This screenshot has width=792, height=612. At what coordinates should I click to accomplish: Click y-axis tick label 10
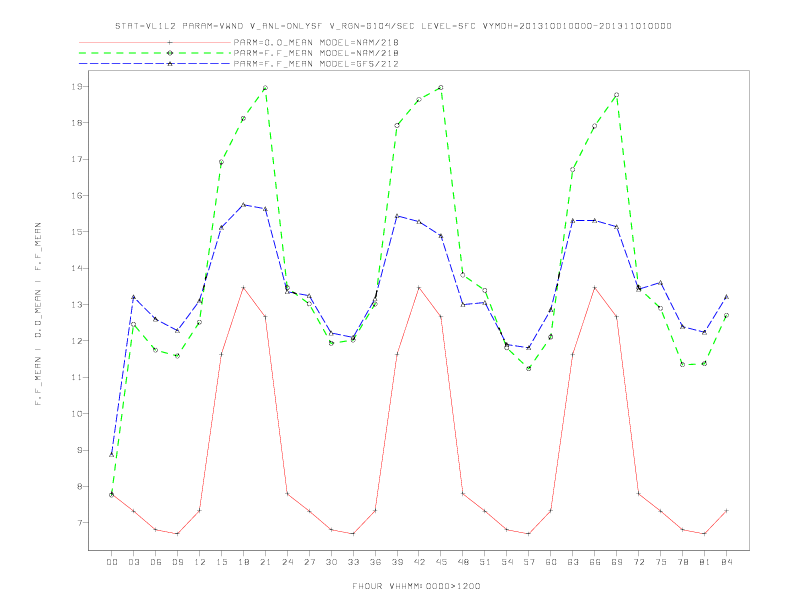[77, 414]
